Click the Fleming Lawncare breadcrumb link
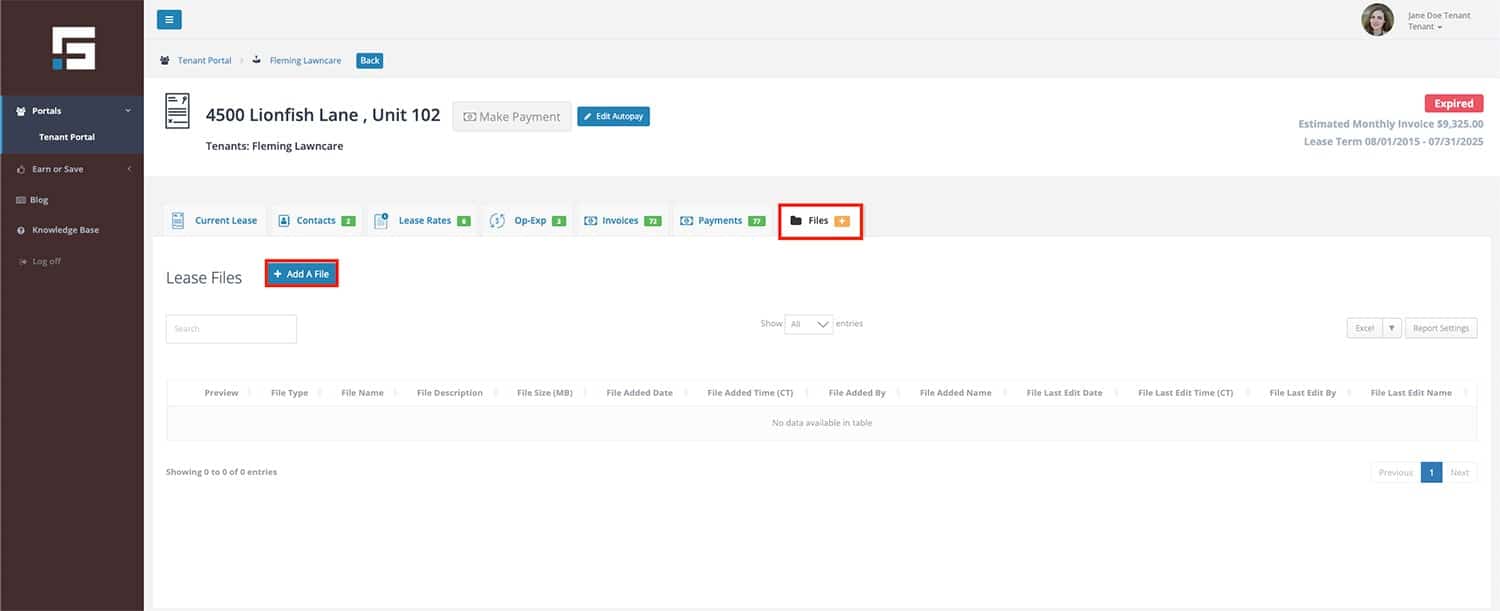The height and width of the screenshot is (611, 1500). tap(305, 61)
